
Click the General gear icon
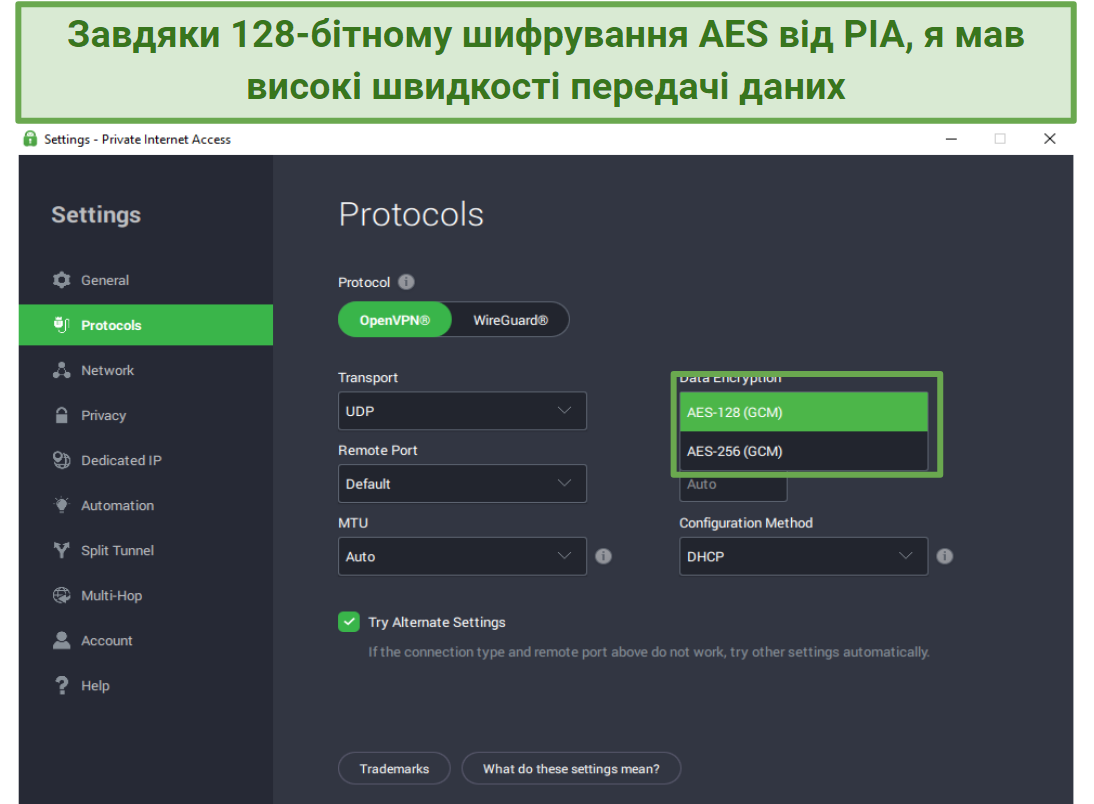coord(61,280)
